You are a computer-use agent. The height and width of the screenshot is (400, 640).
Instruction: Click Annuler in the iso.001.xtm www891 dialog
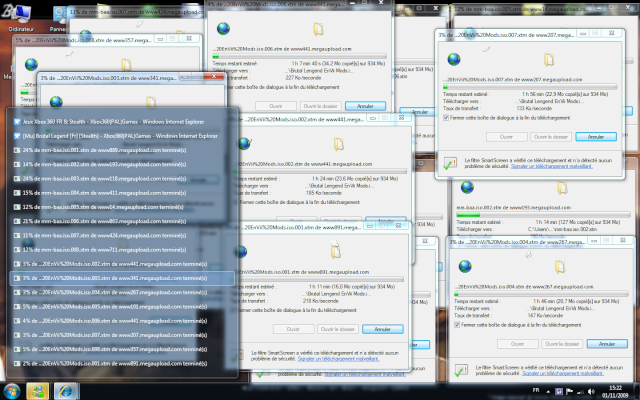[x=383, y=329]
